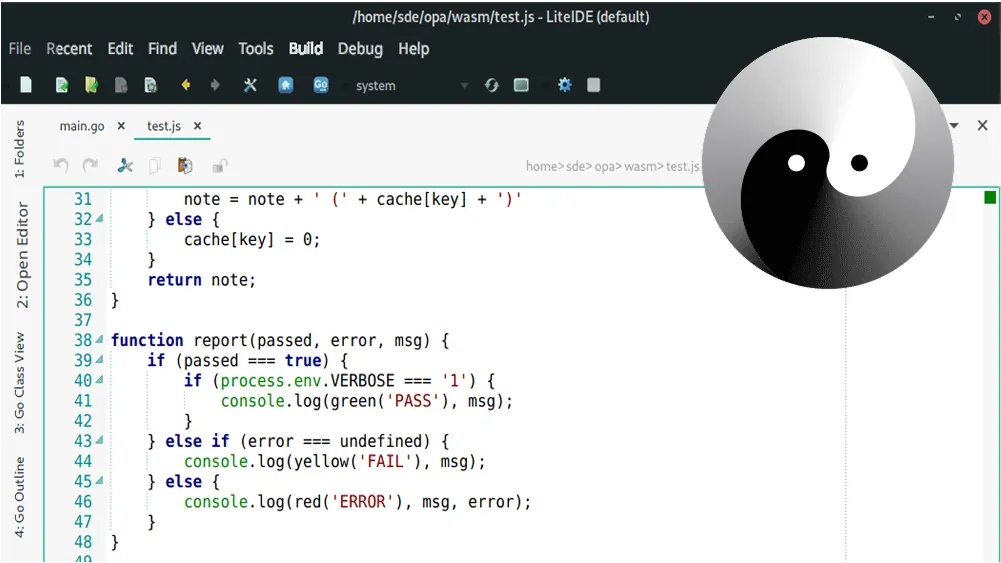
Task: Click the Open Folder toolbar icon
Action: tap(92, 86)
